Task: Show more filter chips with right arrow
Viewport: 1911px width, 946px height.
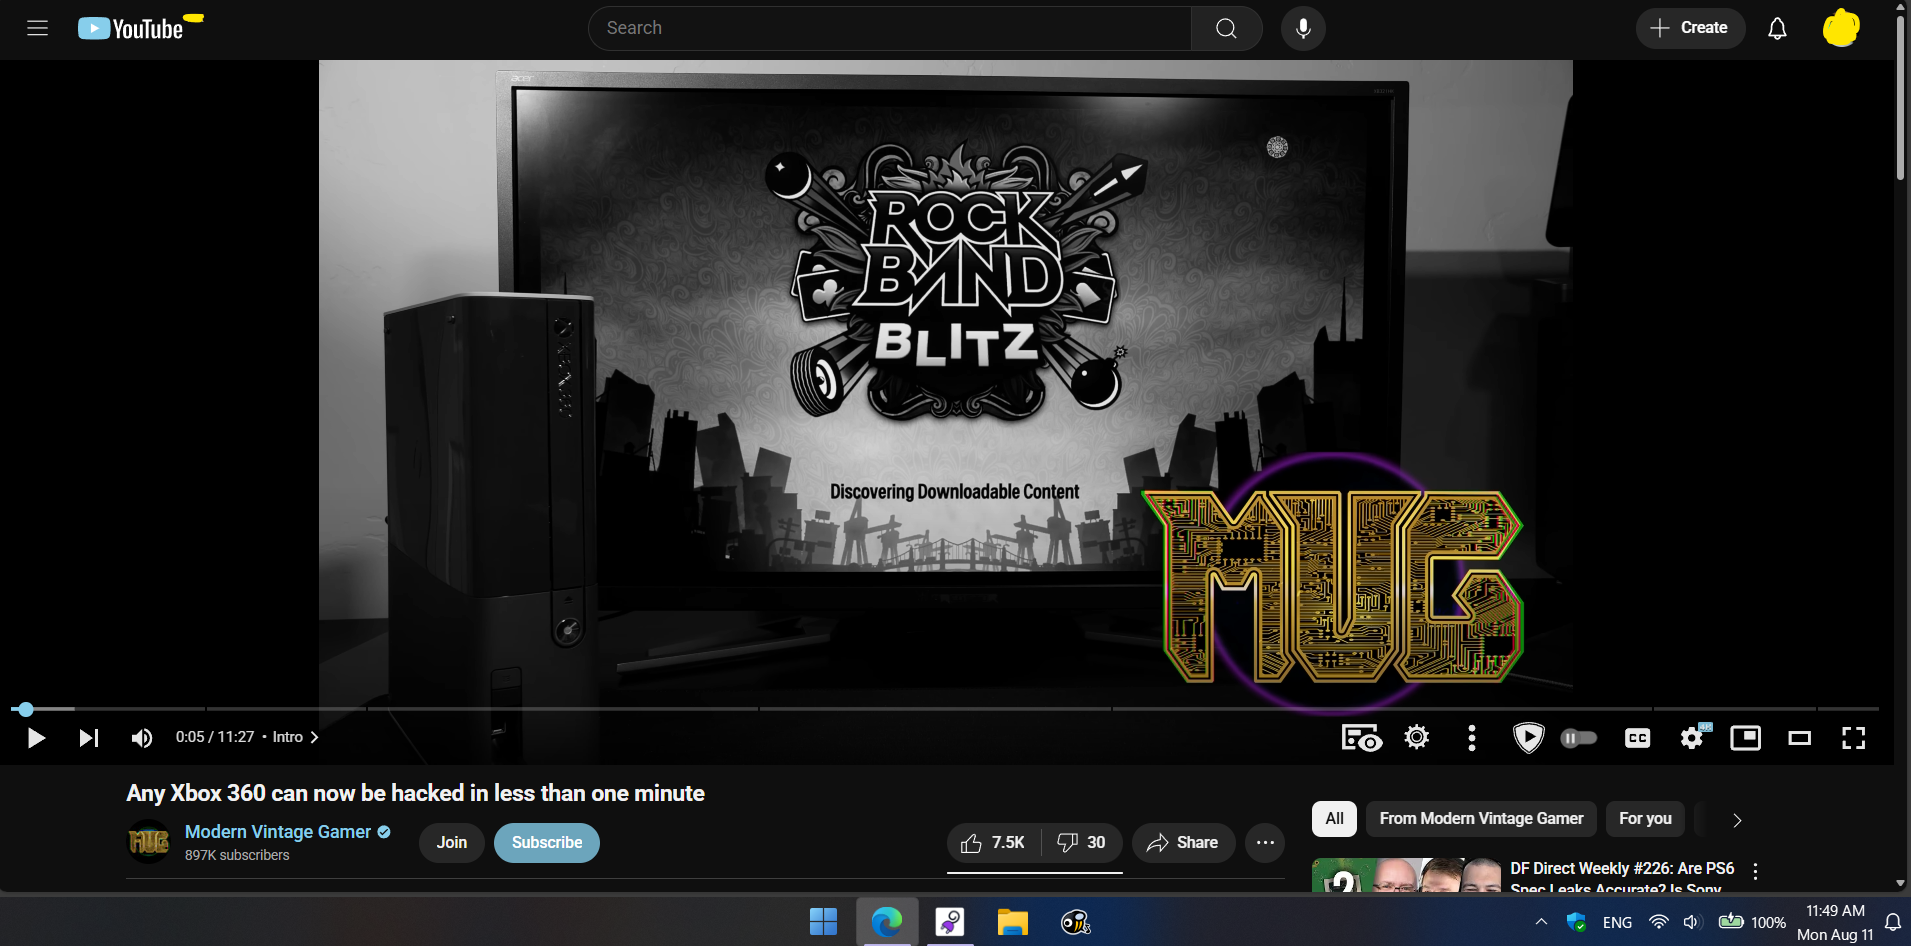Action: 1737,820
